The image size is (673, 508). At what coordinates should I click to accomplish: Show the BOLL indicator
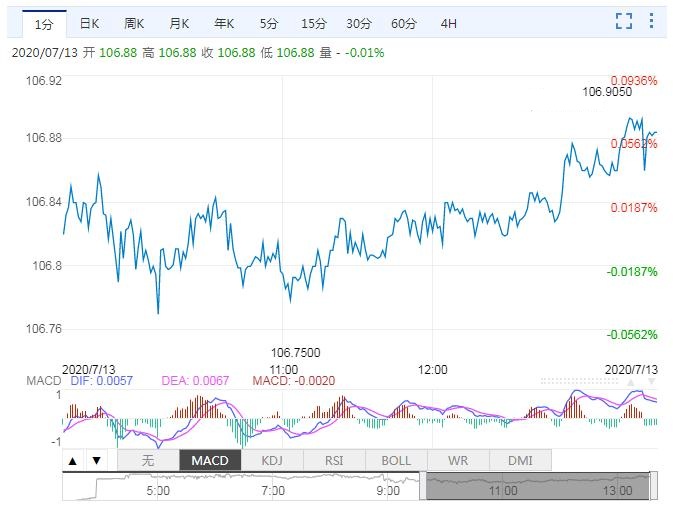(396, 461)
